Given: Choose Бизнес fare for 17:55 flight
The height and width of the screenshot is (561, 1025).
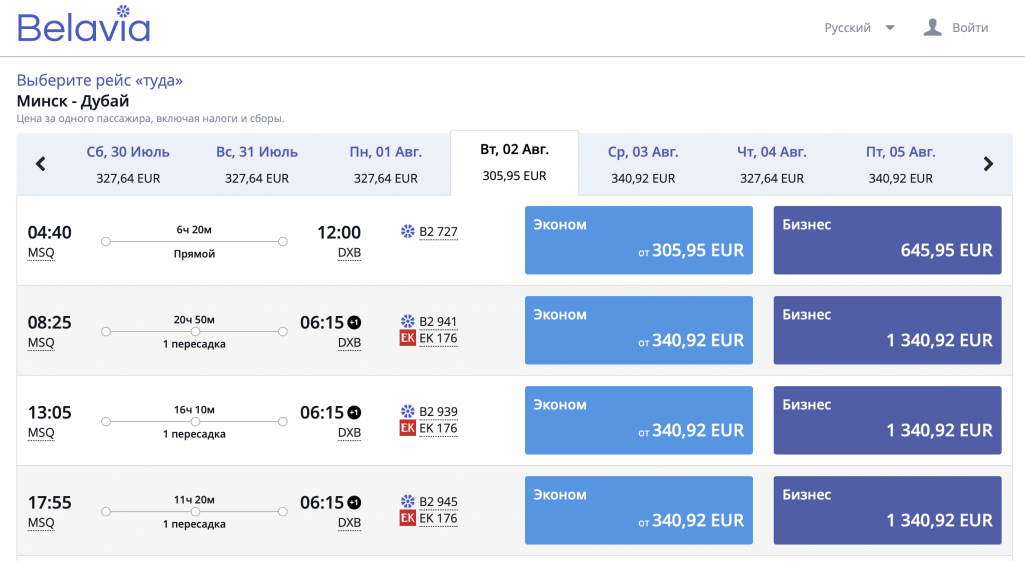Looking at the screenshot, I should (x=887, y=510).
